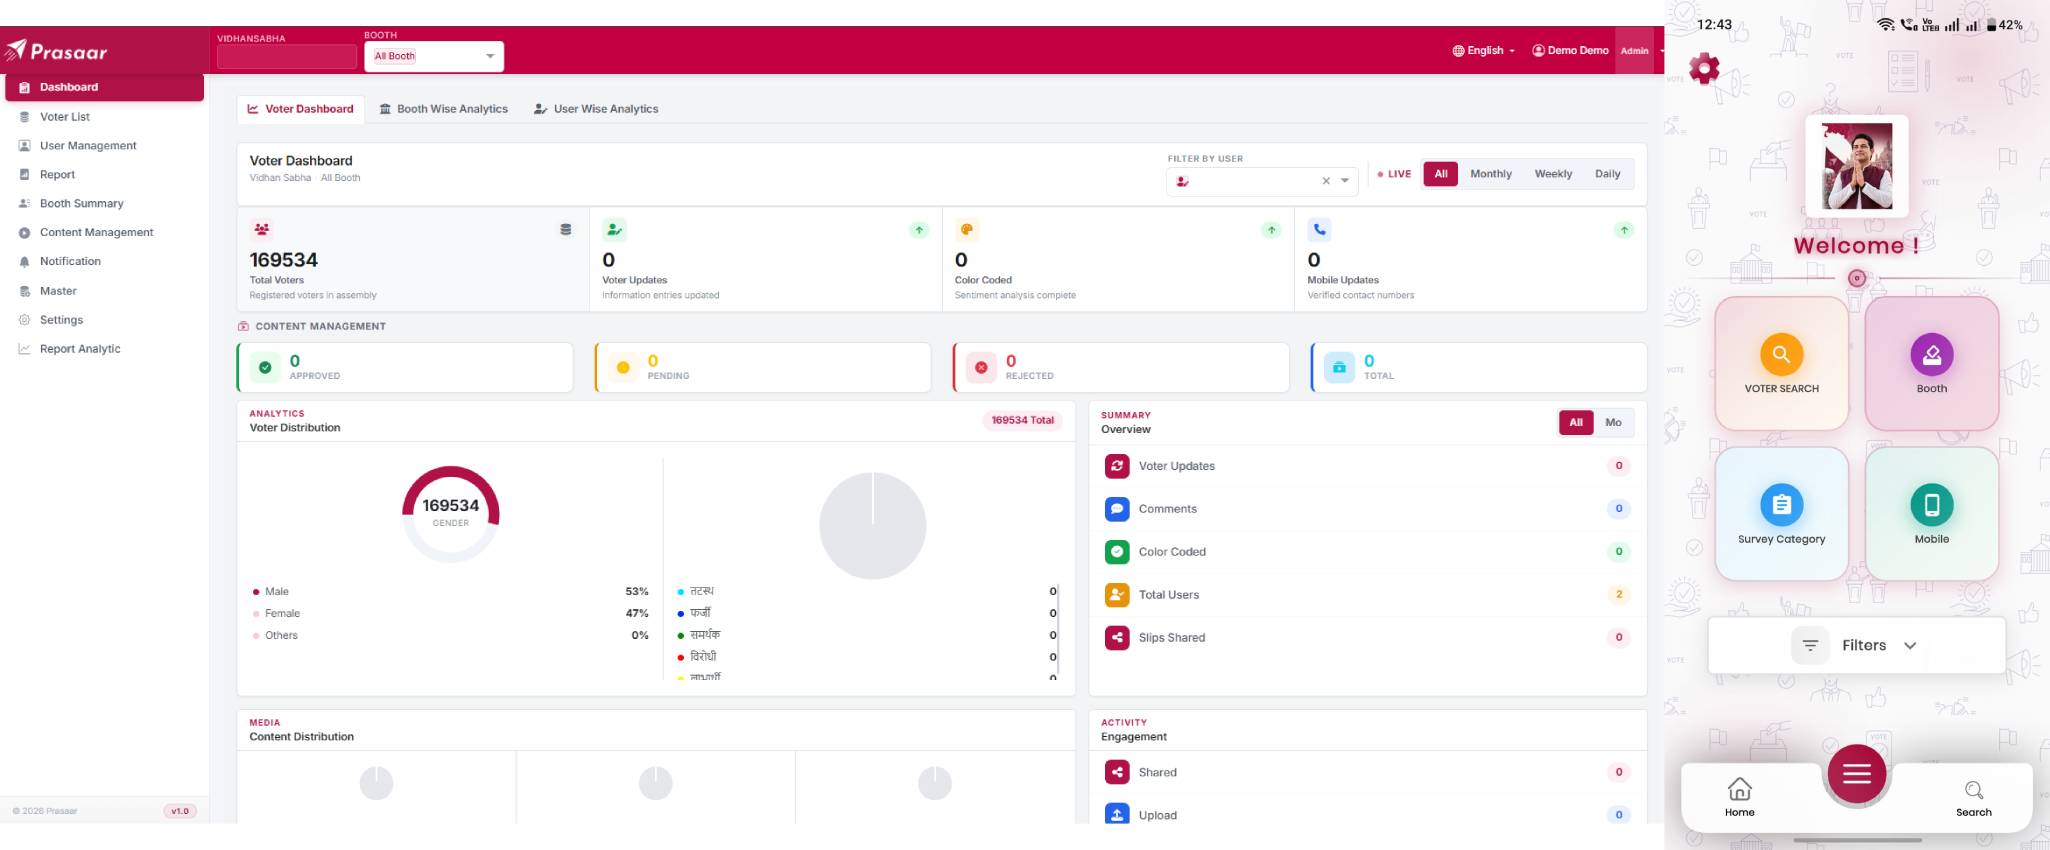Open the settings gear in mobile app

pyautogui.click(x=1704, y=68)
